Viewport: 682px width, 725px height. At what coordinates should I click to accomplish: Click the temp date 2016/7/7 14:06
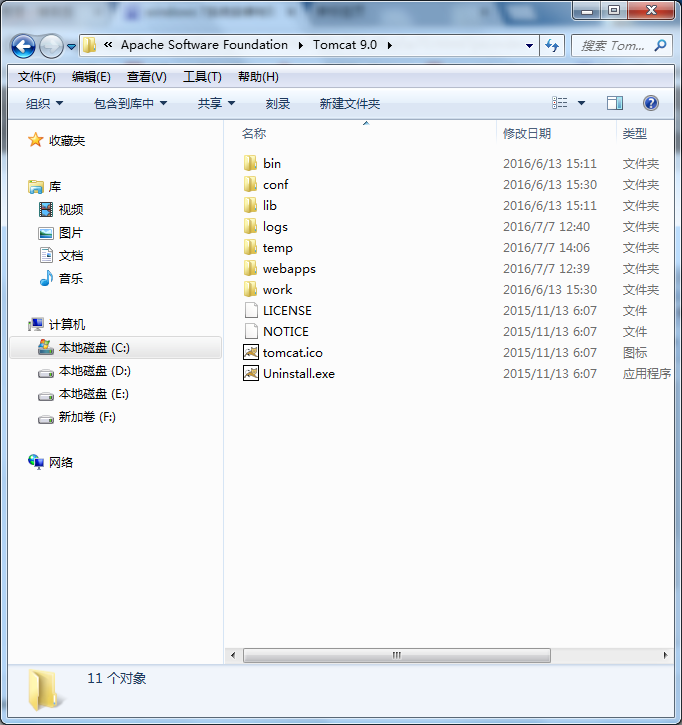coord(546,248)
